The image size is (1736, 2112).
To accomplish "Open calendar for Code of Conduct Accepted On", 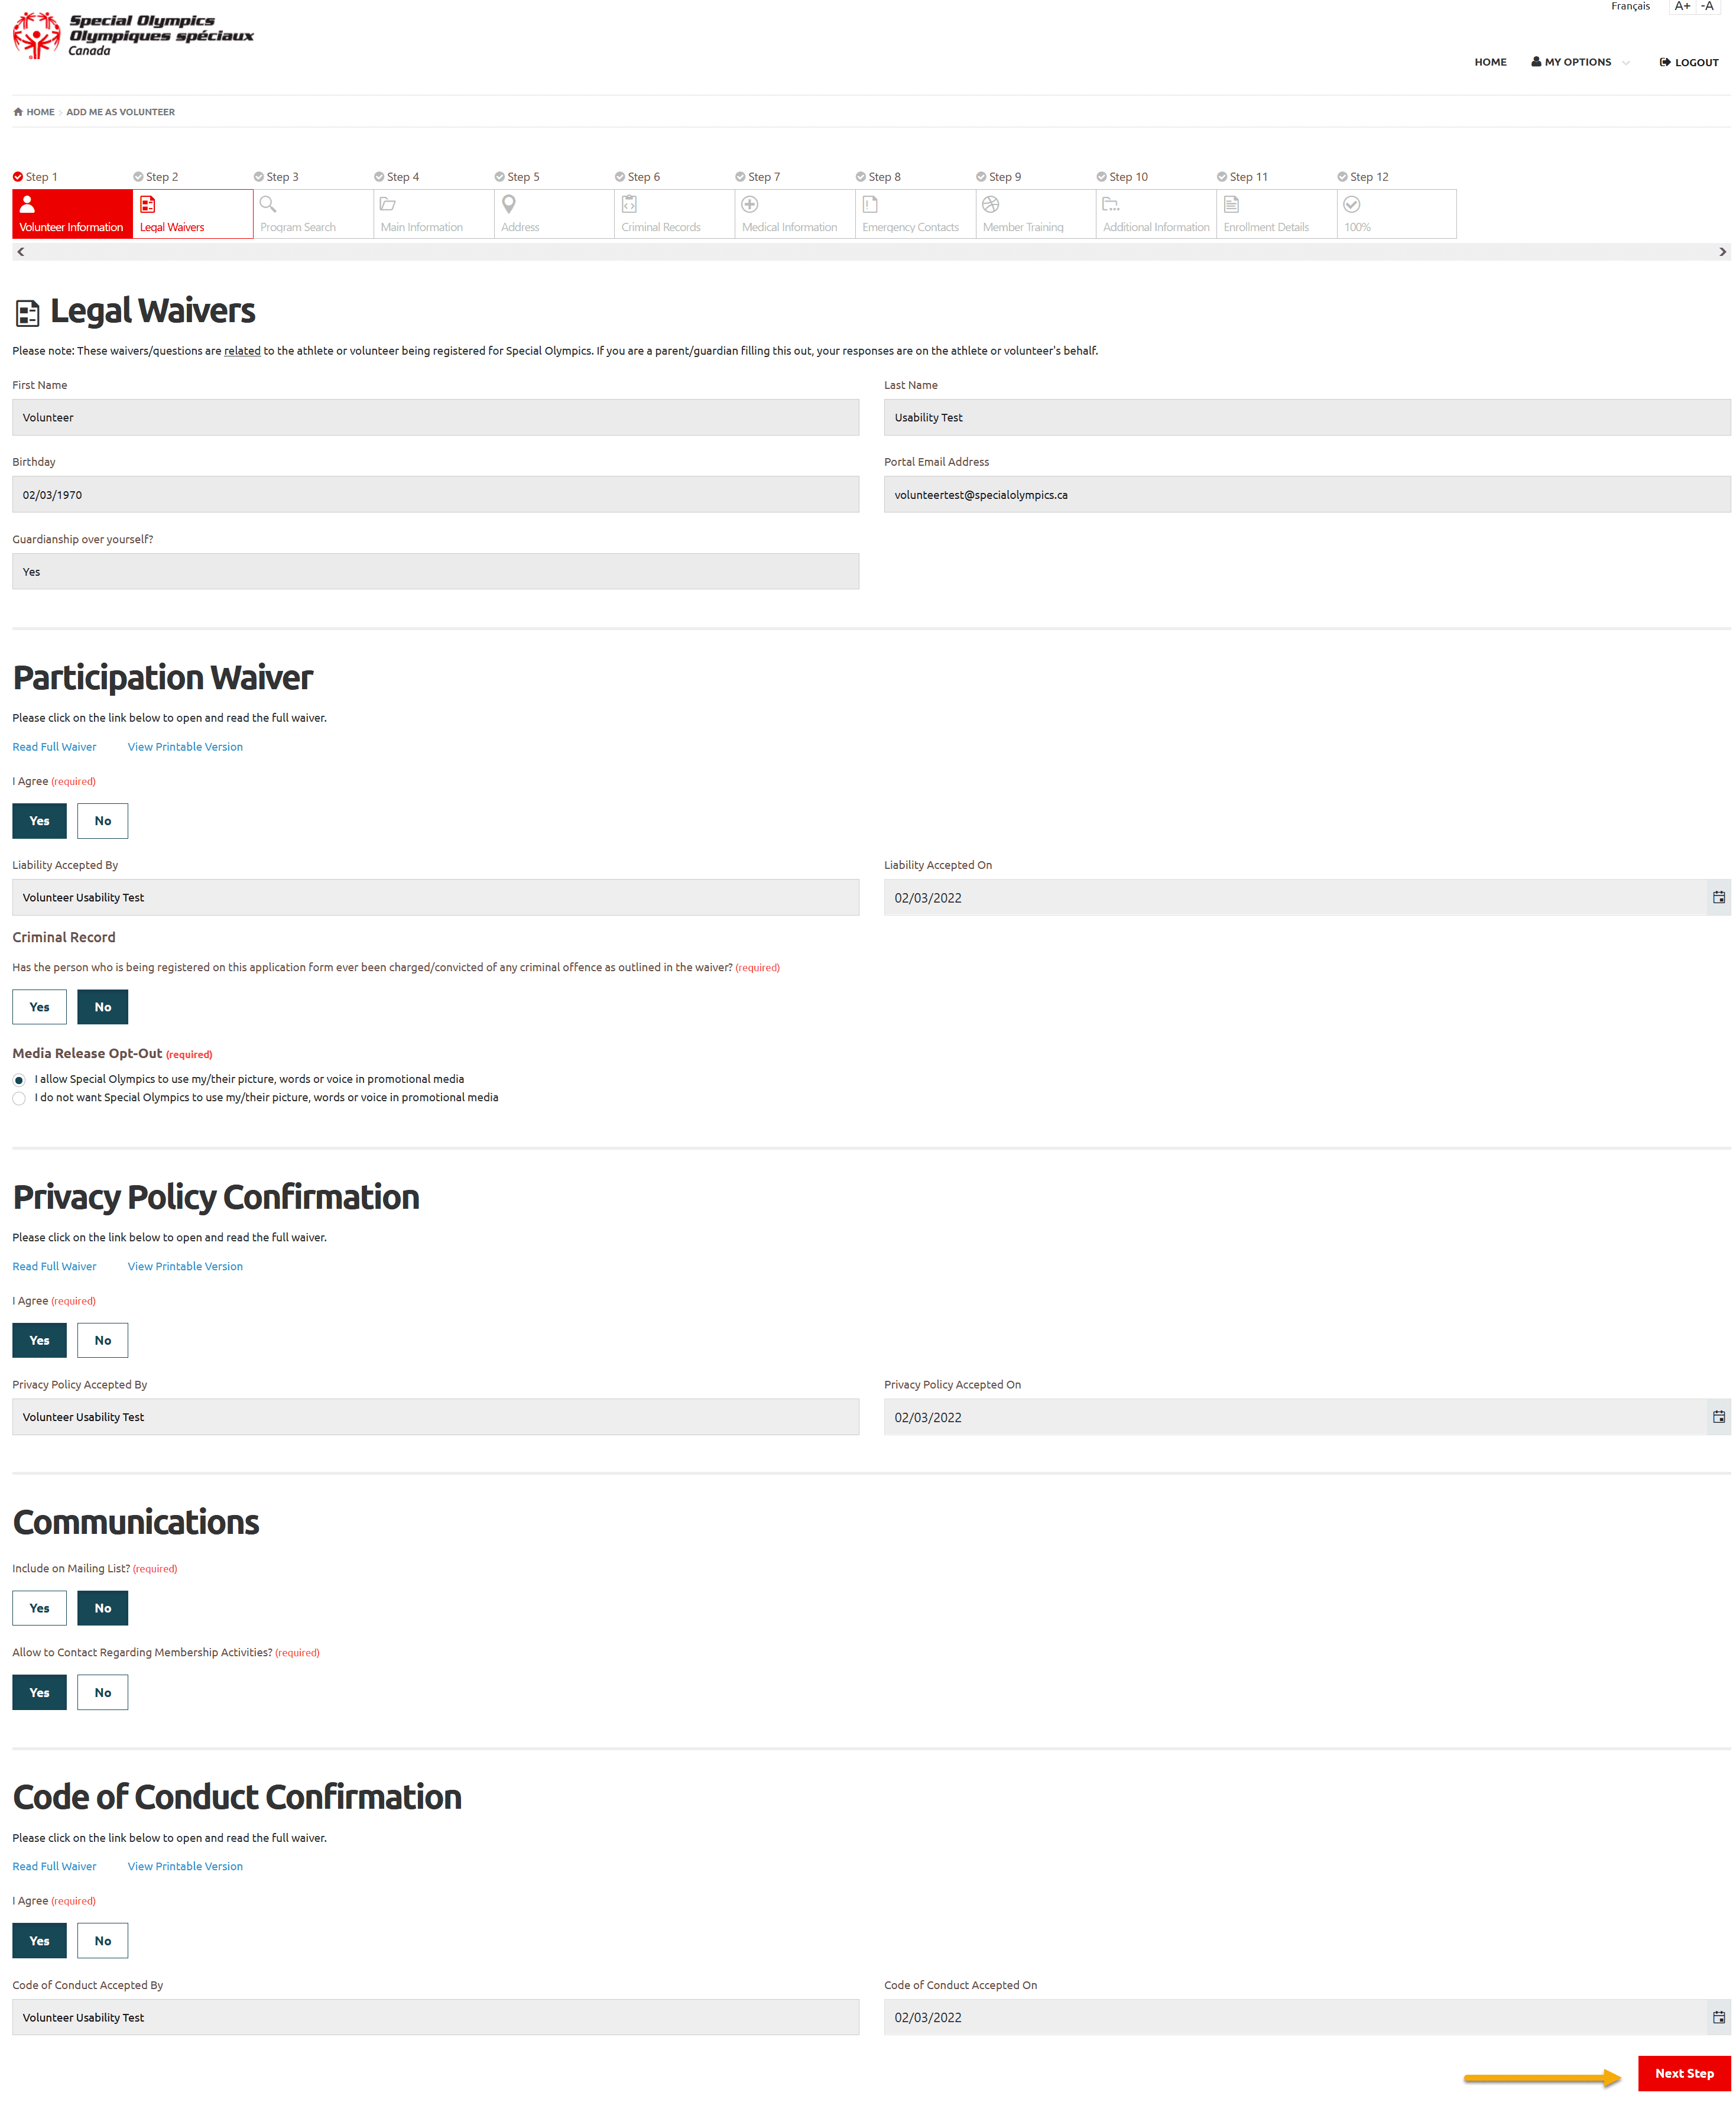I will (x=1719, y=2018).
